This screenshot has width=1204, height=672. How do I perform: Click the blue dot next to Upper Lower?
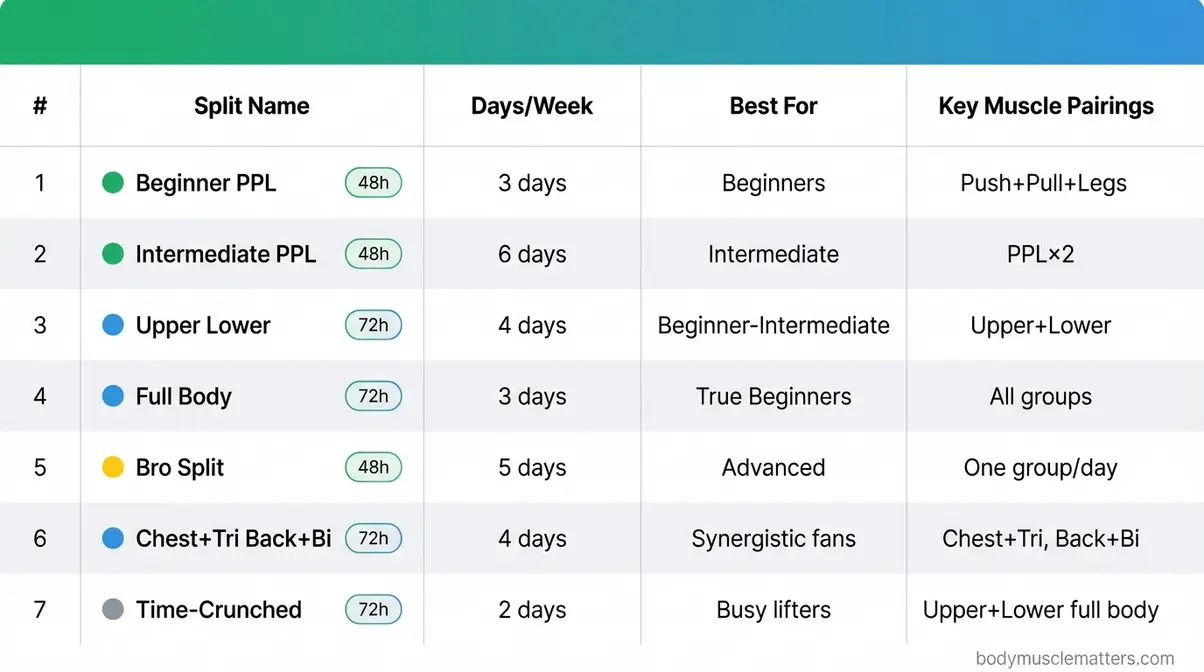pos(113,325)
